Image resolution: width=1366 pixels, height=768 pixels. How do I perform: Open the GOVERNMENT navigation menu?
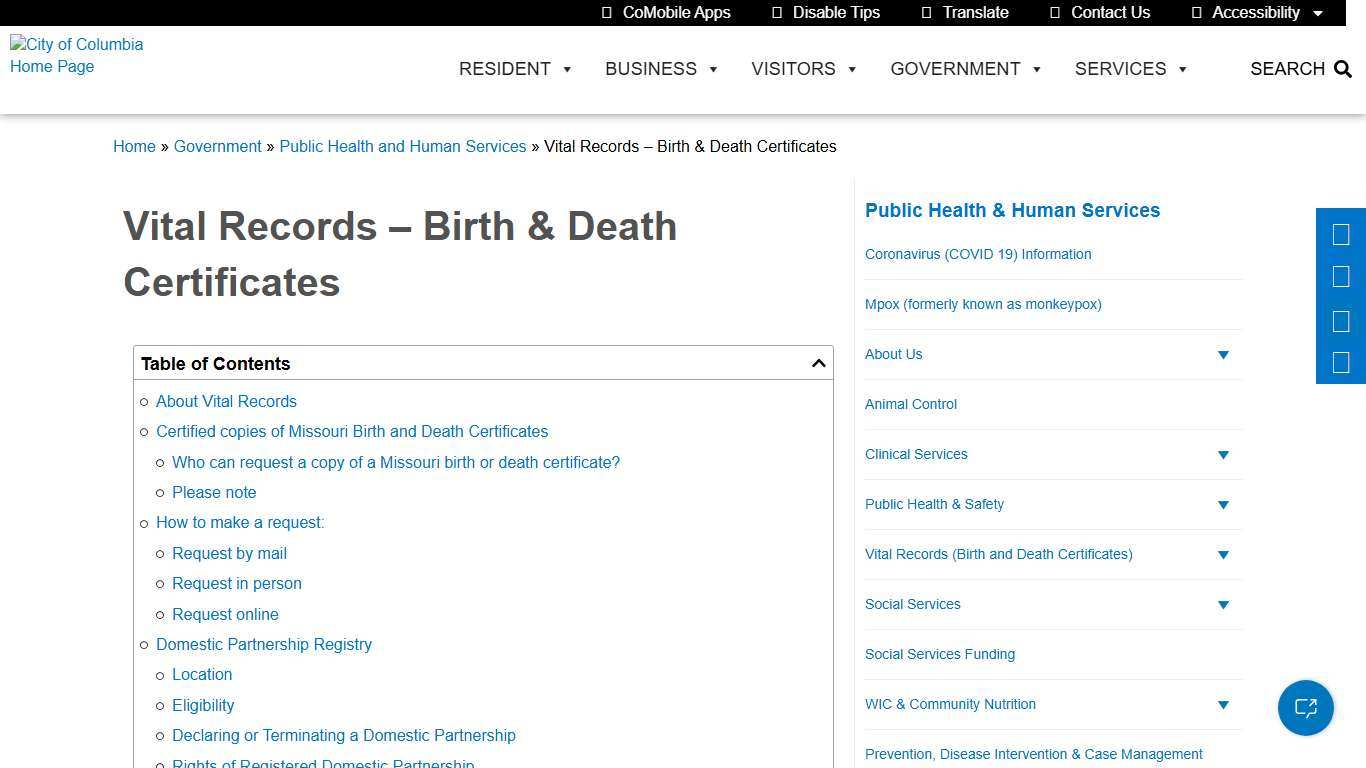coord(957,69)
